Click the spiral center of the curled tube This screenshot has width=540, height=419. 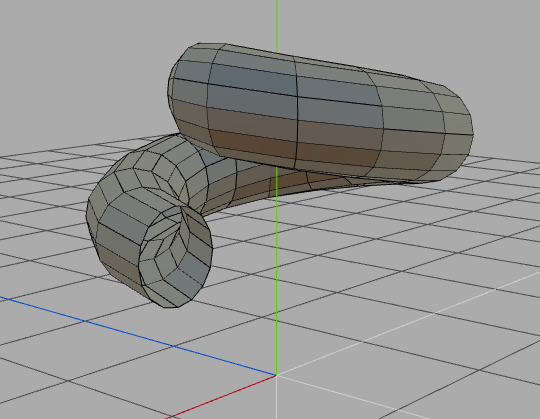(180, 224)
